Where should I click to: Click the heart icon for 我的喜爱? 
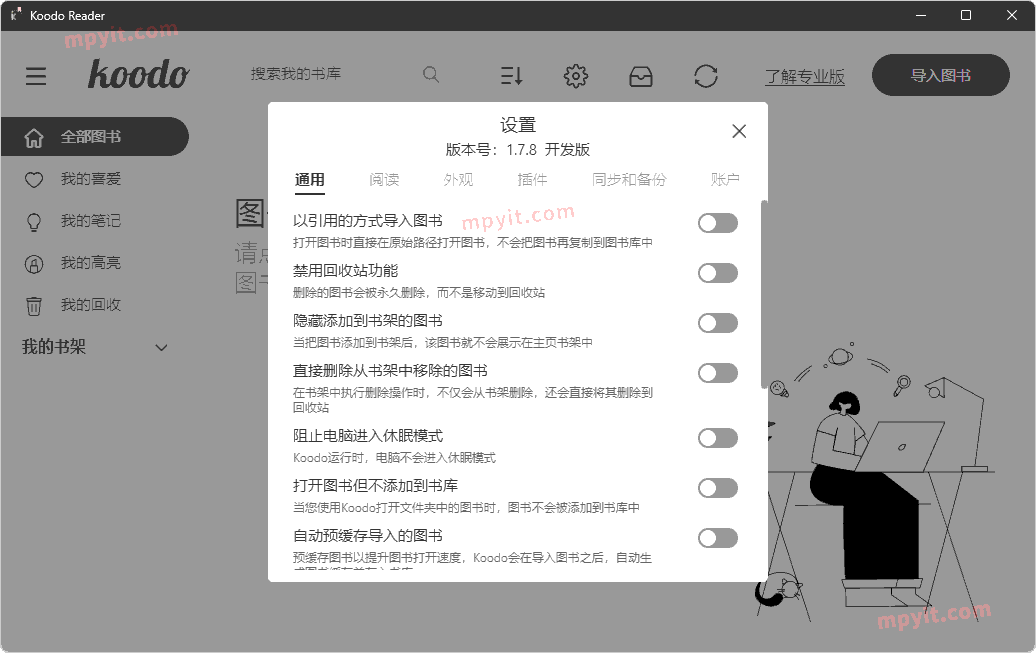34,179
